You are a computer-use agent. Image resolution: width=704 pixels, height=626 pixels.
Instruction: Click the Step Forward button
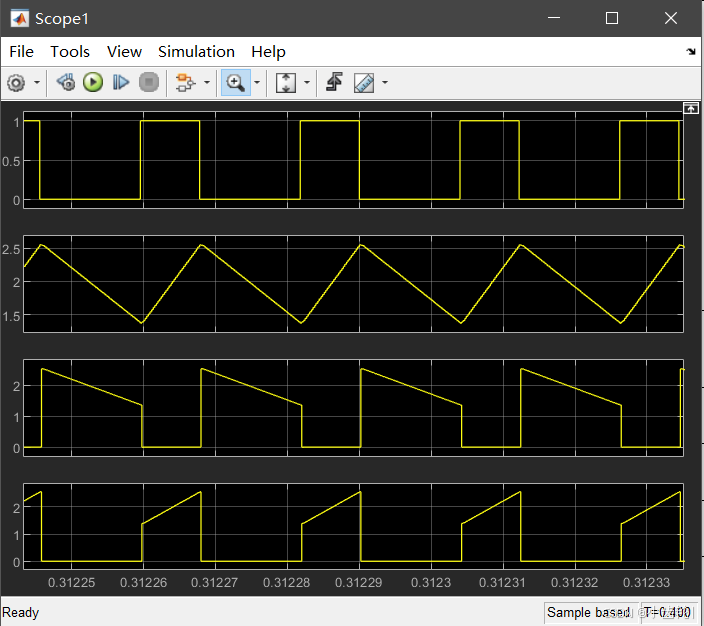click(120, 83)
